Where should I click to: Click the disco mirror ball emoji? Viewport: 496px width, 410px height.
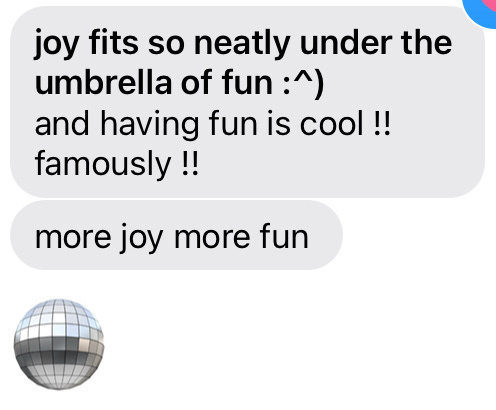[x=59, y=344]
